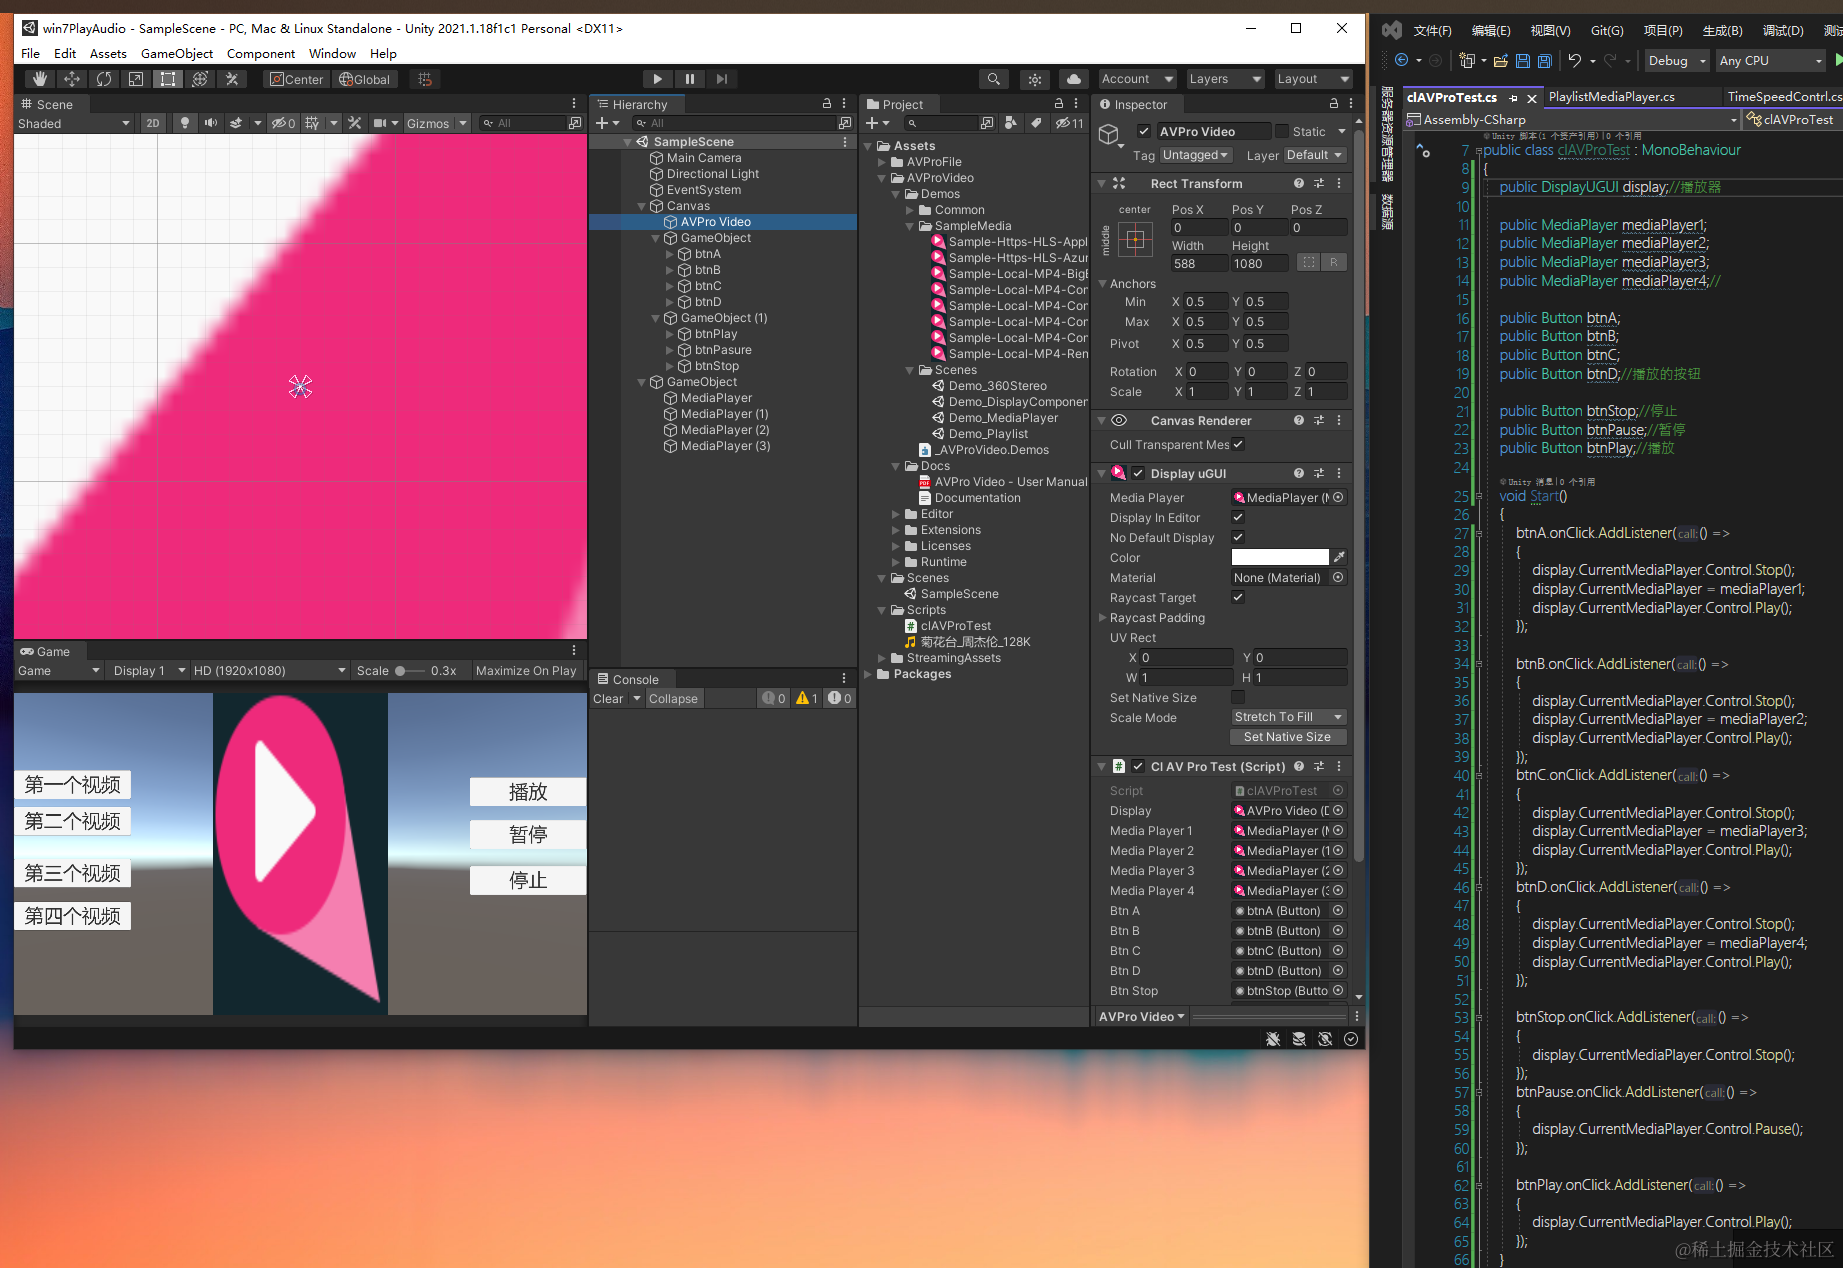The image size is (1843, 1268).
Task: Open the Tag Untagged dropdown
Action: [x=1195, y=155]
